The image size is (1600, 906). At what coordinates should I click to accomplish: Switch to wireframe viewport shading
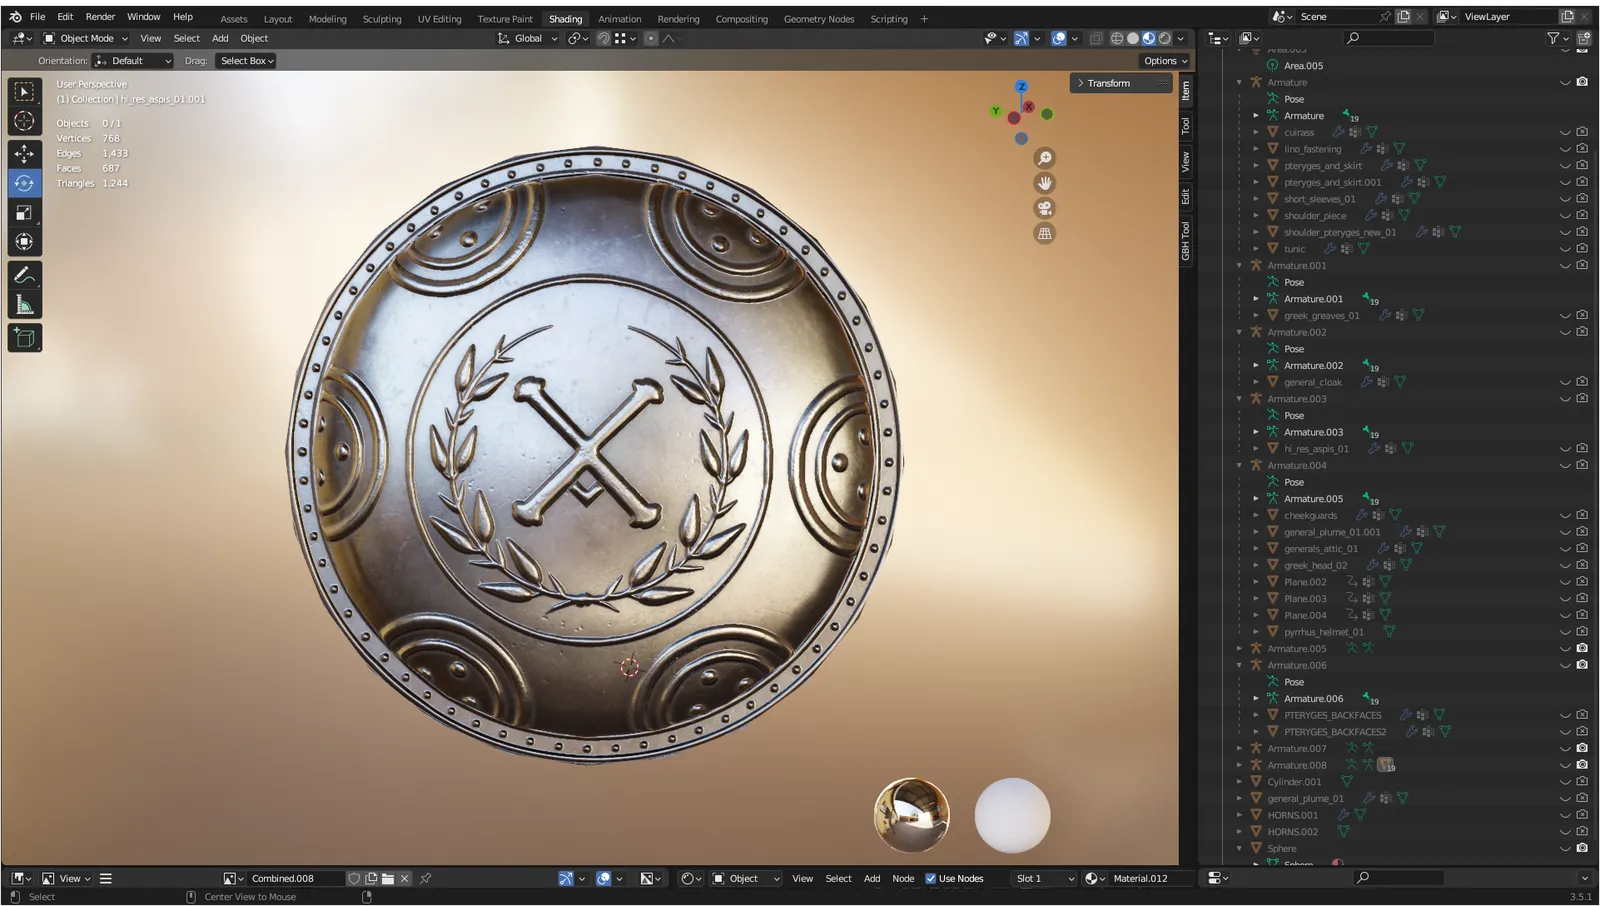pos(1117,38)
